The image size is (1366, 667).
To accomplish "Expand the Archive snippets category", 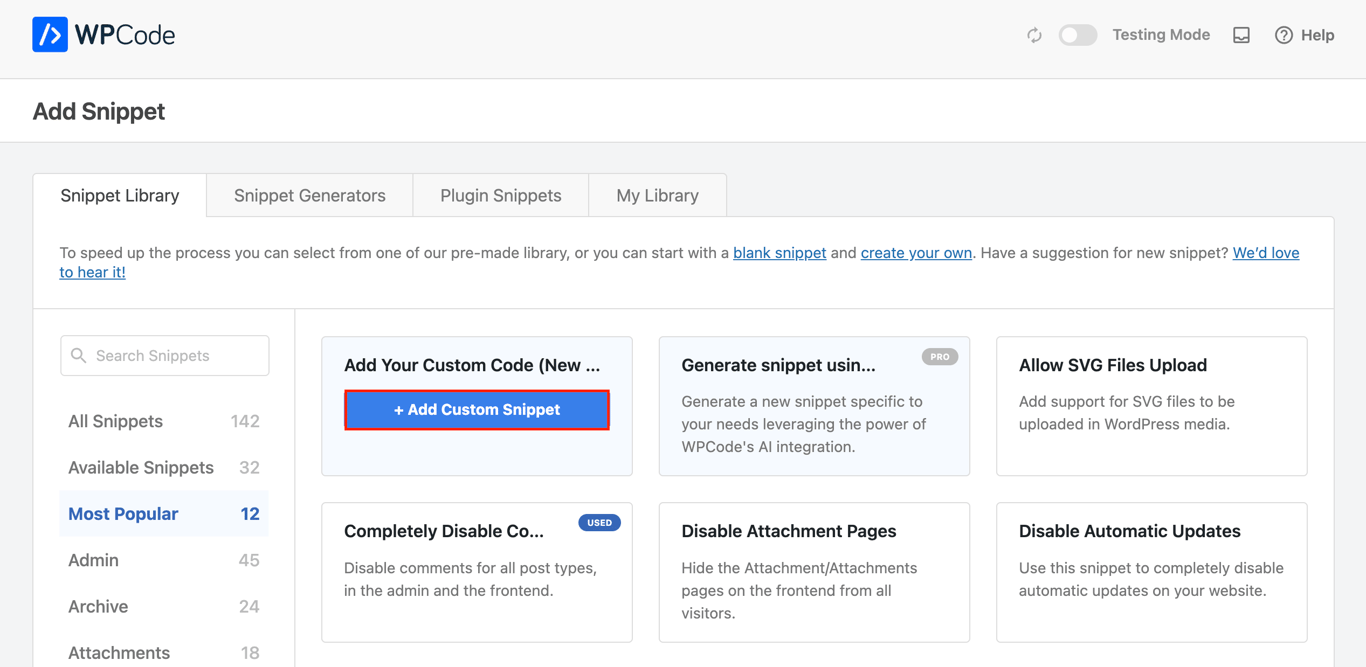I will [97, 606].
